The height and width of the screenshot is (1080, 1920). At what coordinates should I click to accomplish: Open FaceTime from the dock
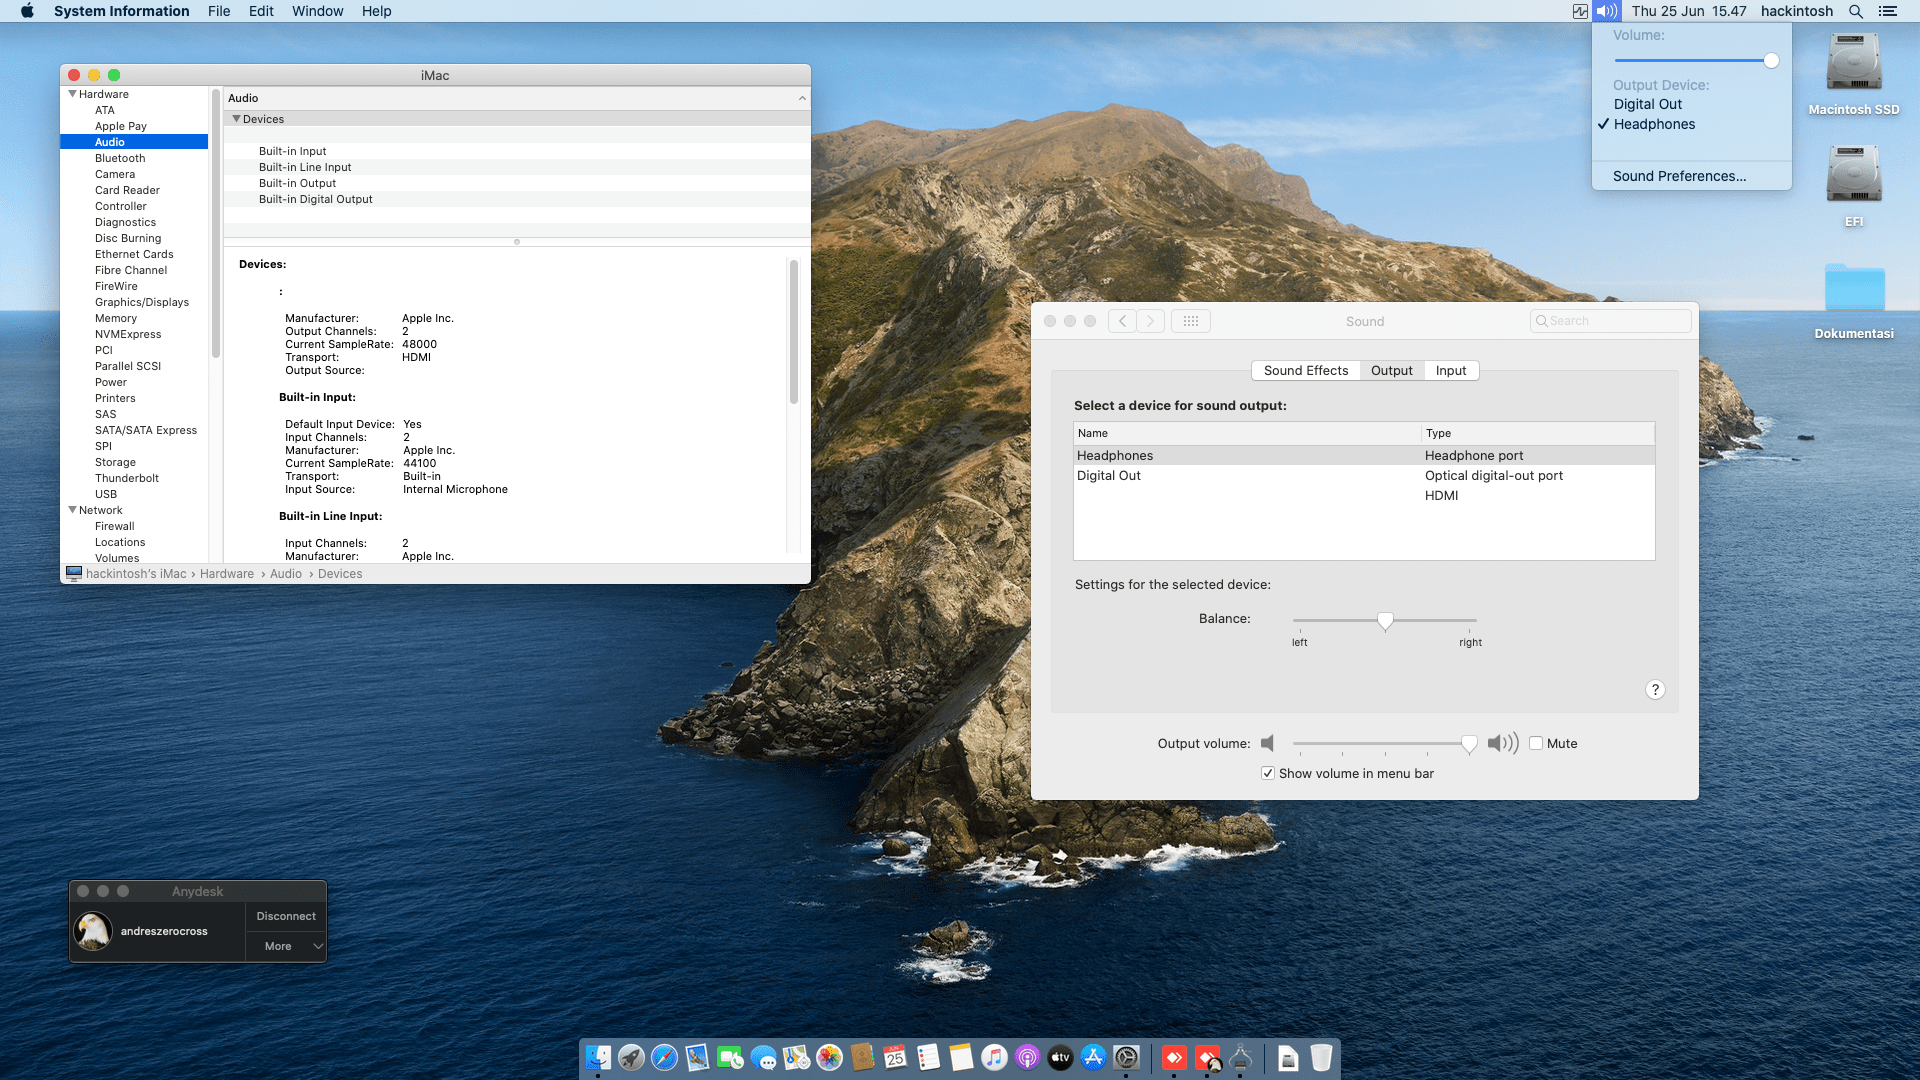(730, 1057)
